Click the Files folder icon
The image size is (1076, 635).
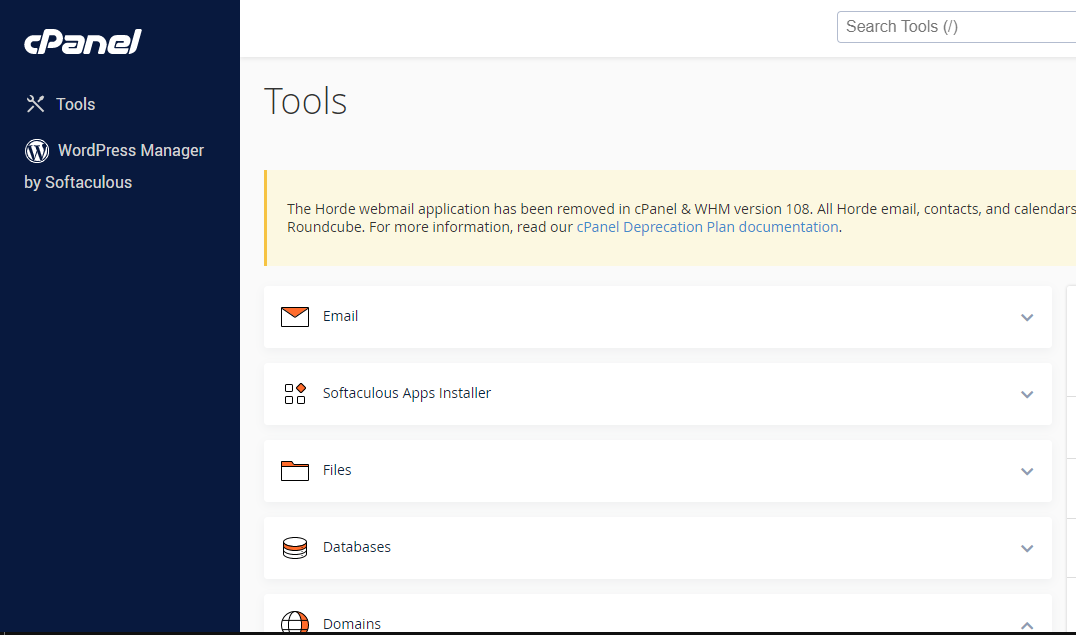(x=294, y=471)
